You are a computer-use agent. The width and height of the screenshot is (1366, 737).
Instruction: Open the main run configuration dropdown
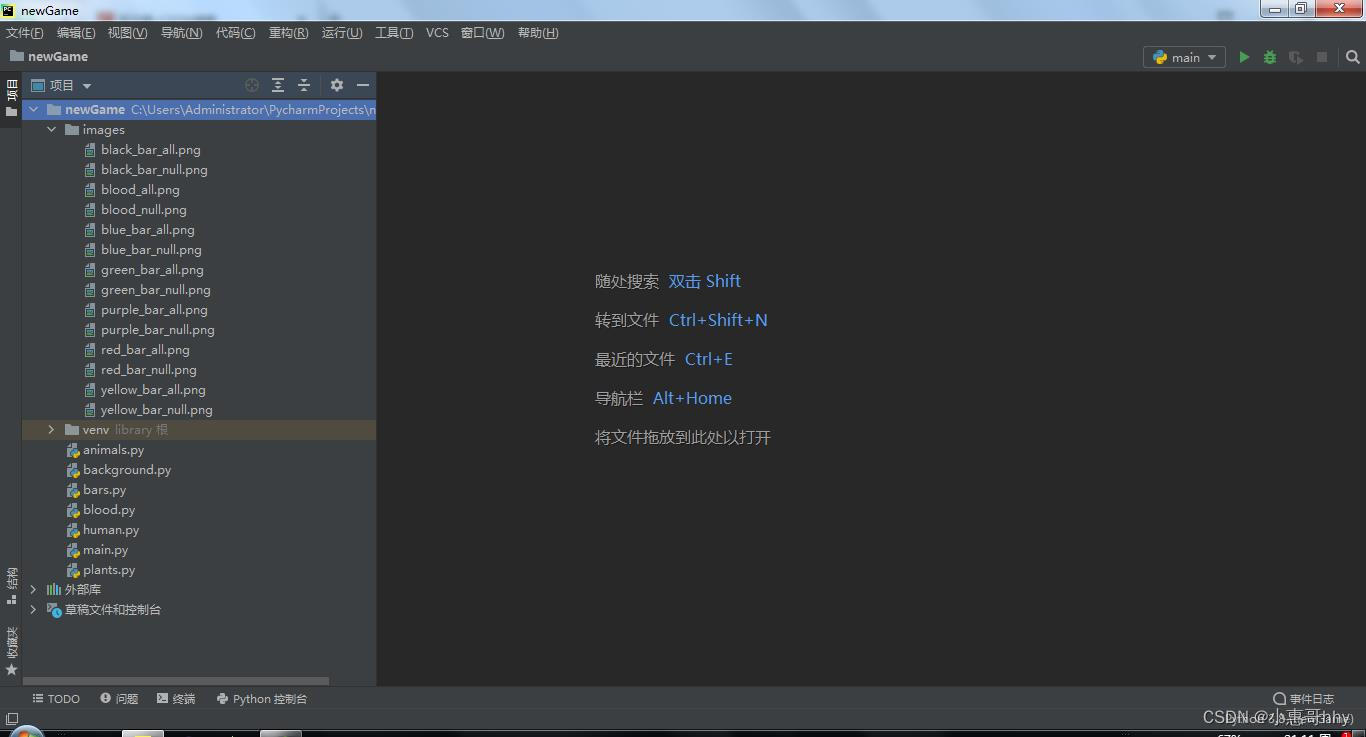1185,57
